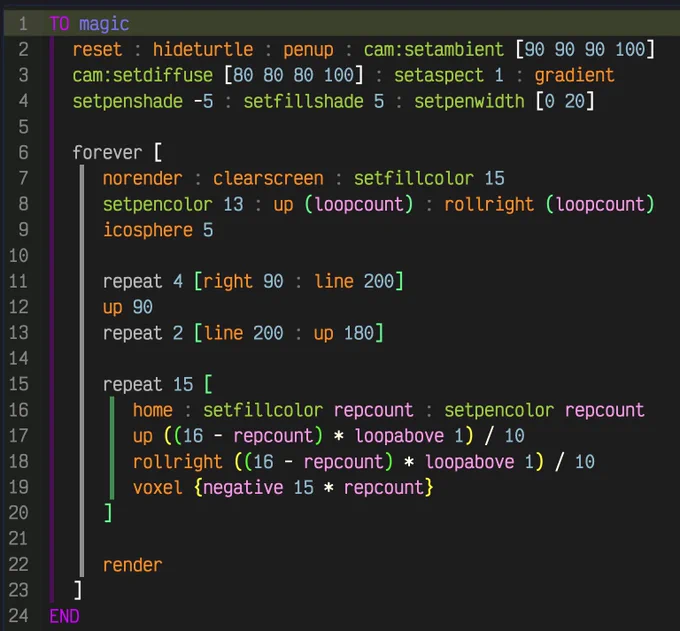The image size is (680, 631).
Task: Click 'up 180' on line 13
Action: (x=343, y=334)
